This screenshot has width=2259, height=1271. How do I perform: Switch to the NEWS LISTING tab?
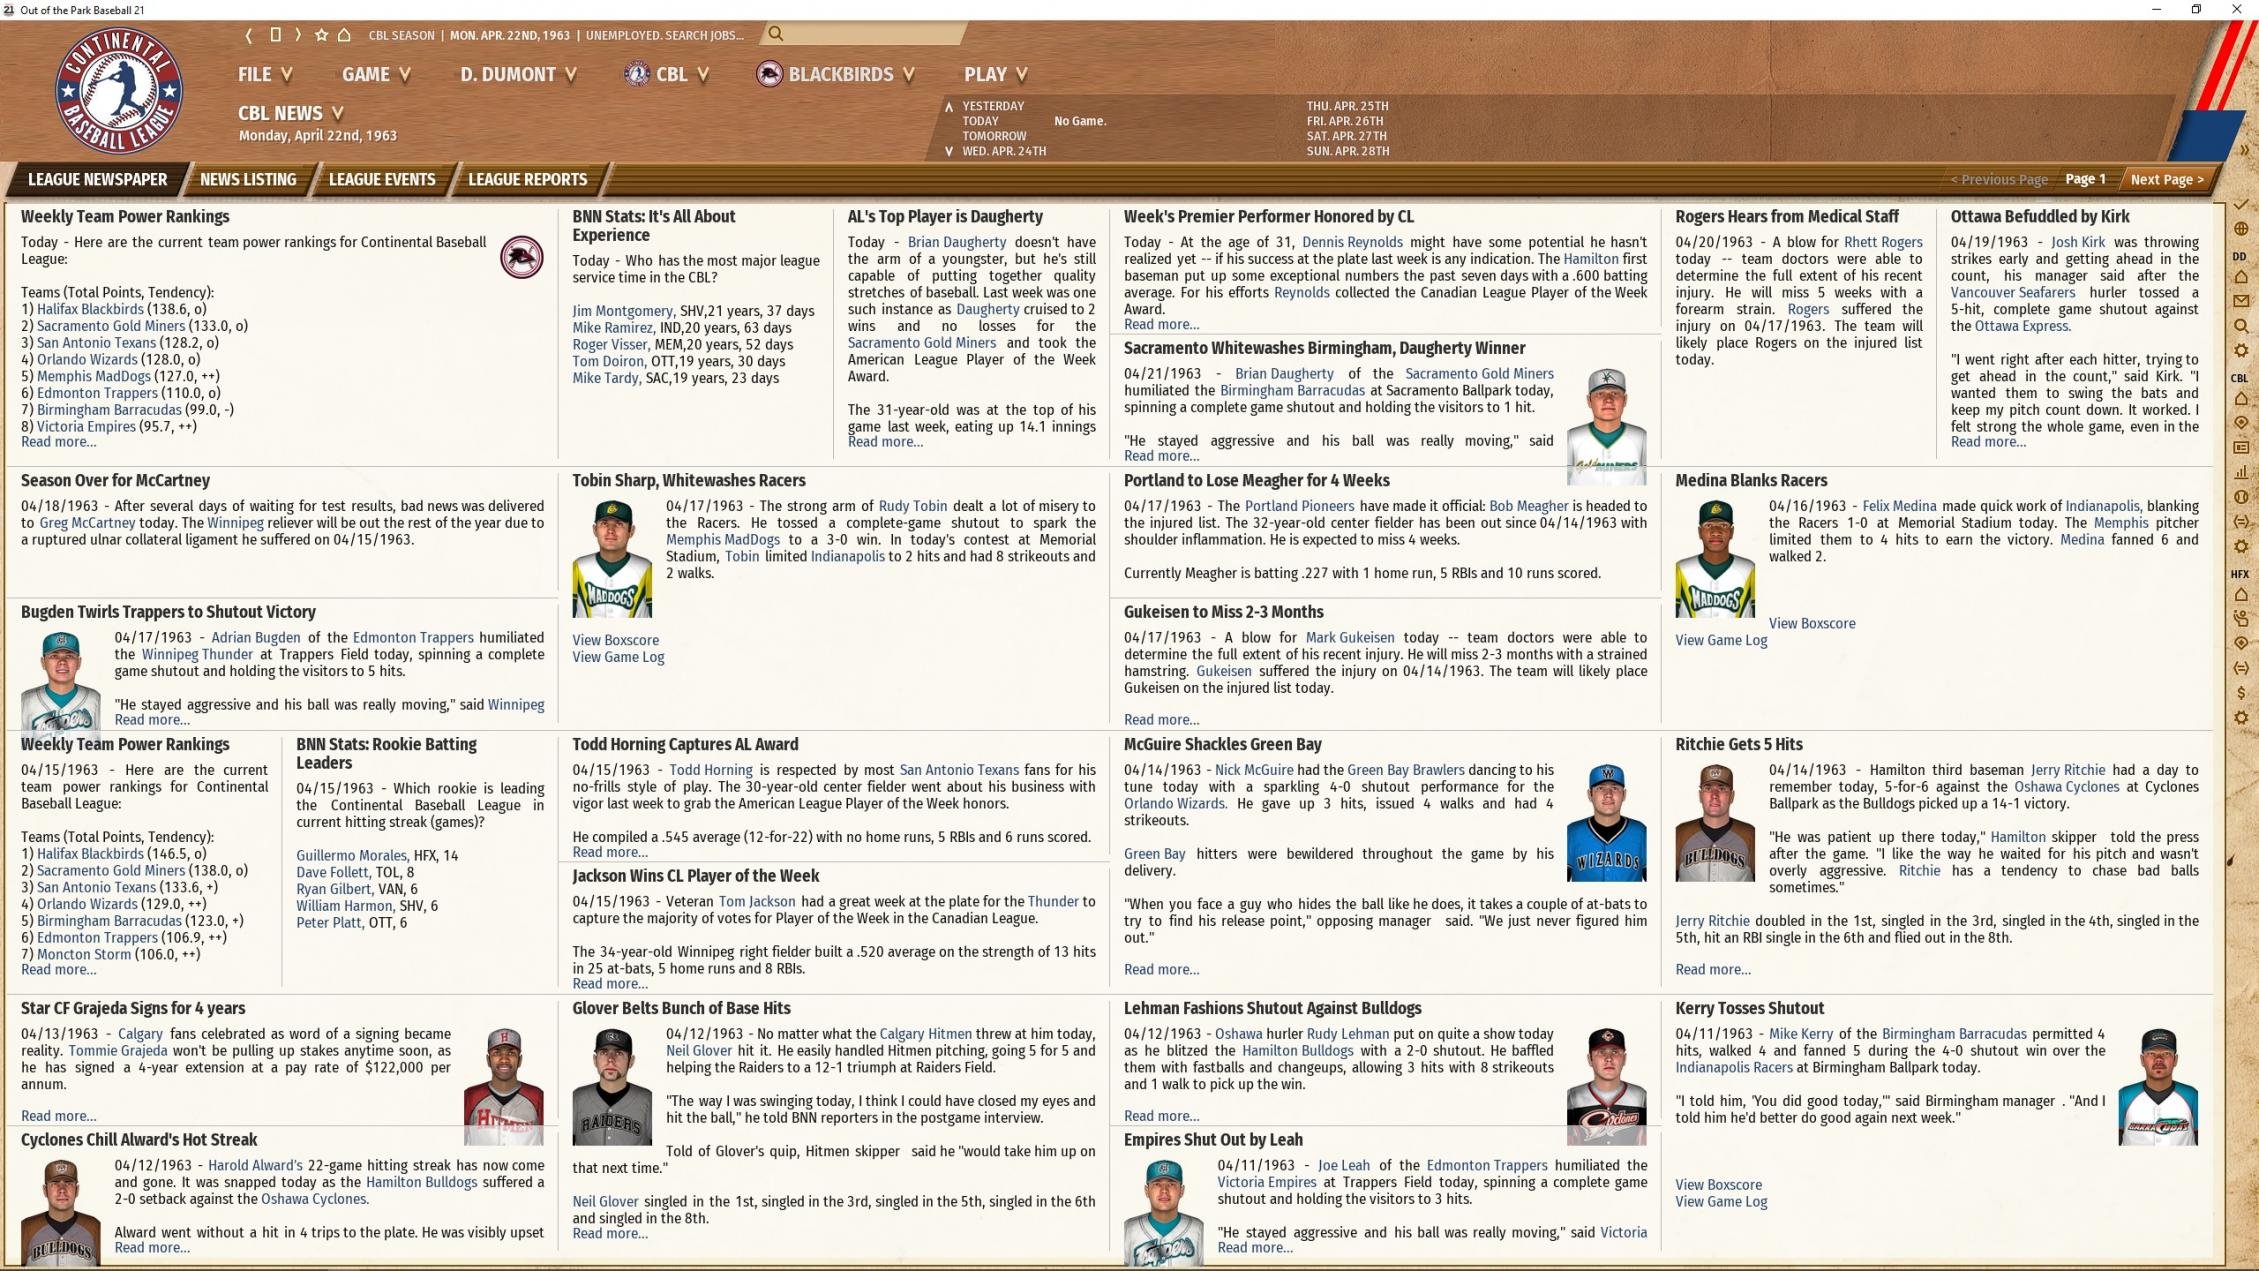coord(248,180)
